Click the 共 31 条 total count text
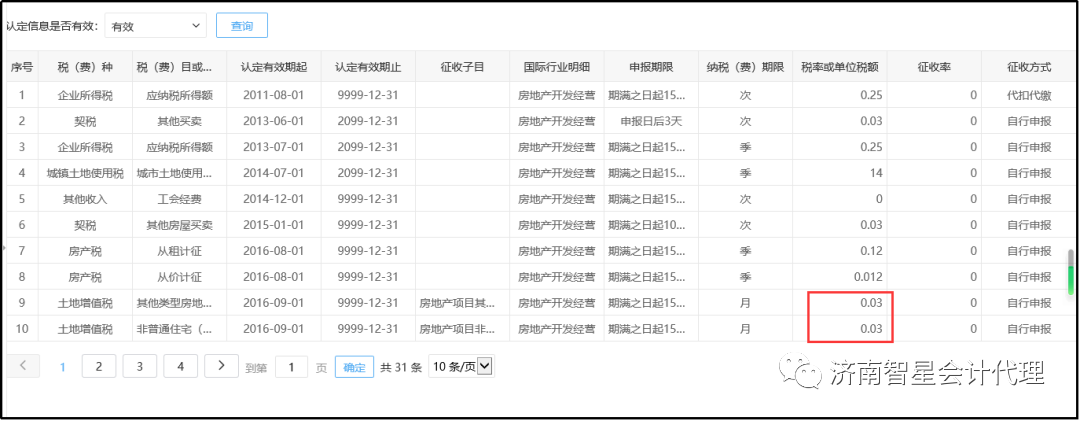Image resolution: width=1080 pixels, height=421 pixels. tap(401, 367)
